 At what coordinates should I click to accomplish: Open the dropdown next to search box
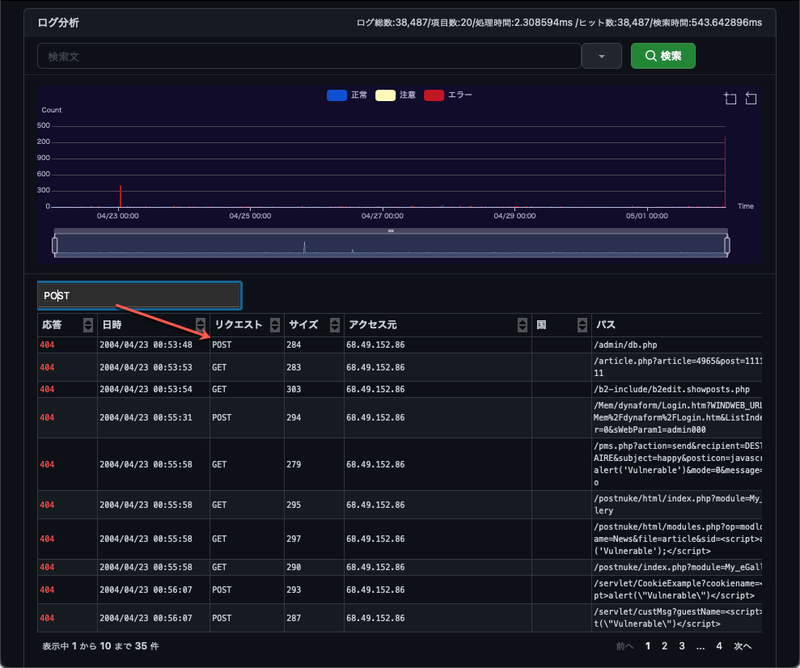[x=602, y=56]
